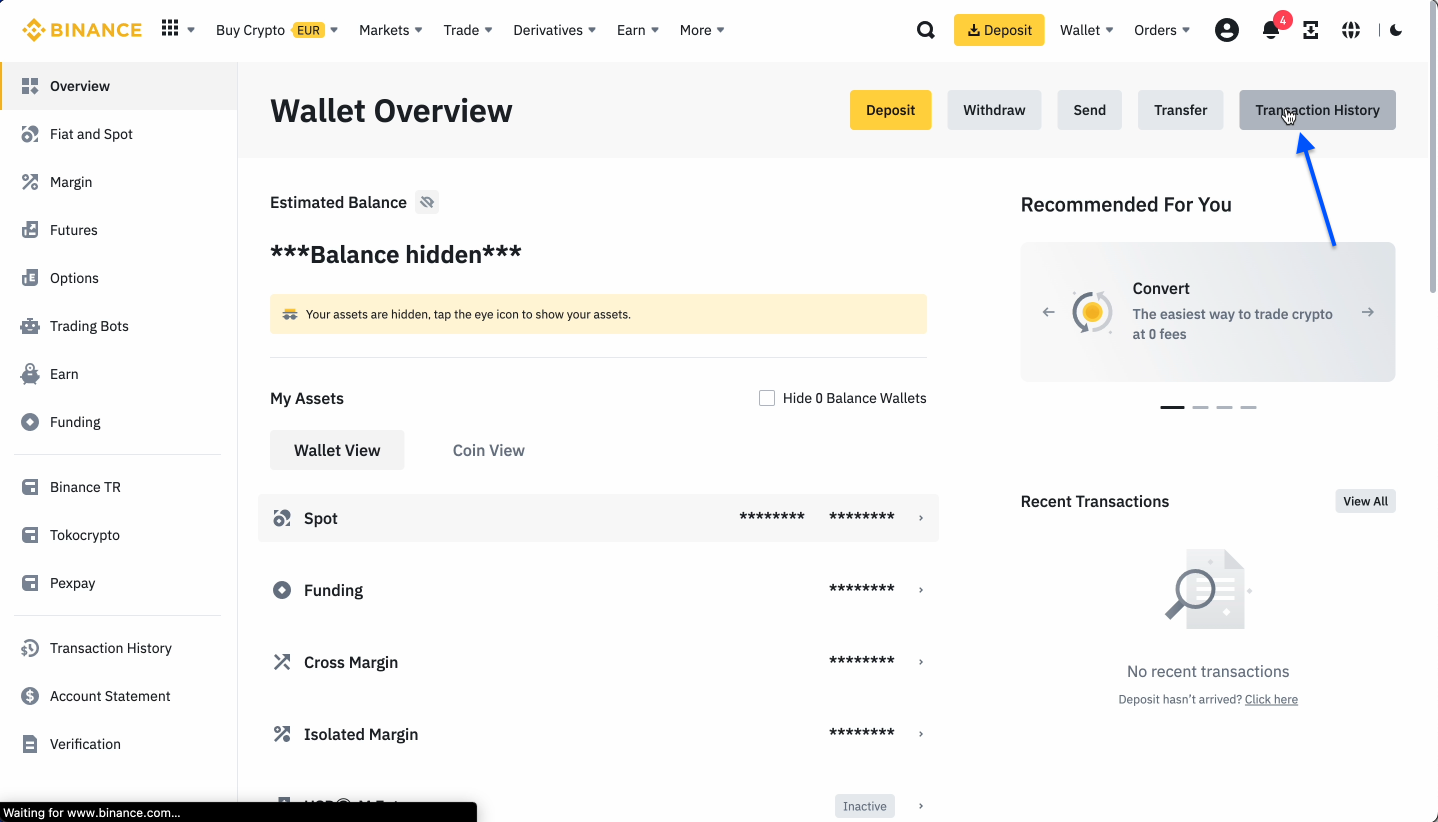Viewport: 1438px width, 822px height.
Task: Click the Withdraw button
Action: [x=994, y=110]
